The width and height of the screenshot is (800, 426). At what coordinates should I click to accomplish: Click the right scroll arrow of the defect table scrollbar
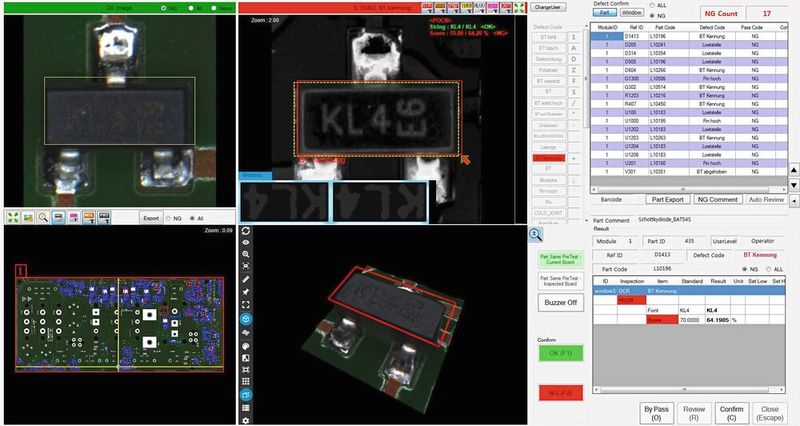coord(784,189)
